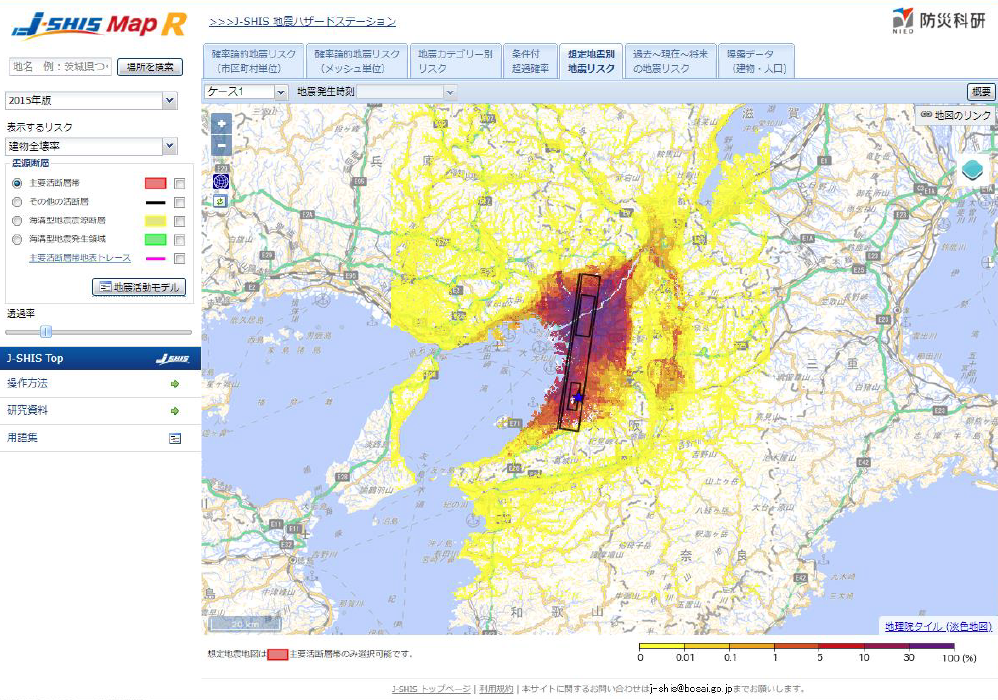Zoom in on the map with plus button
This screenshot has height=700, width=998.
point(221,124)
